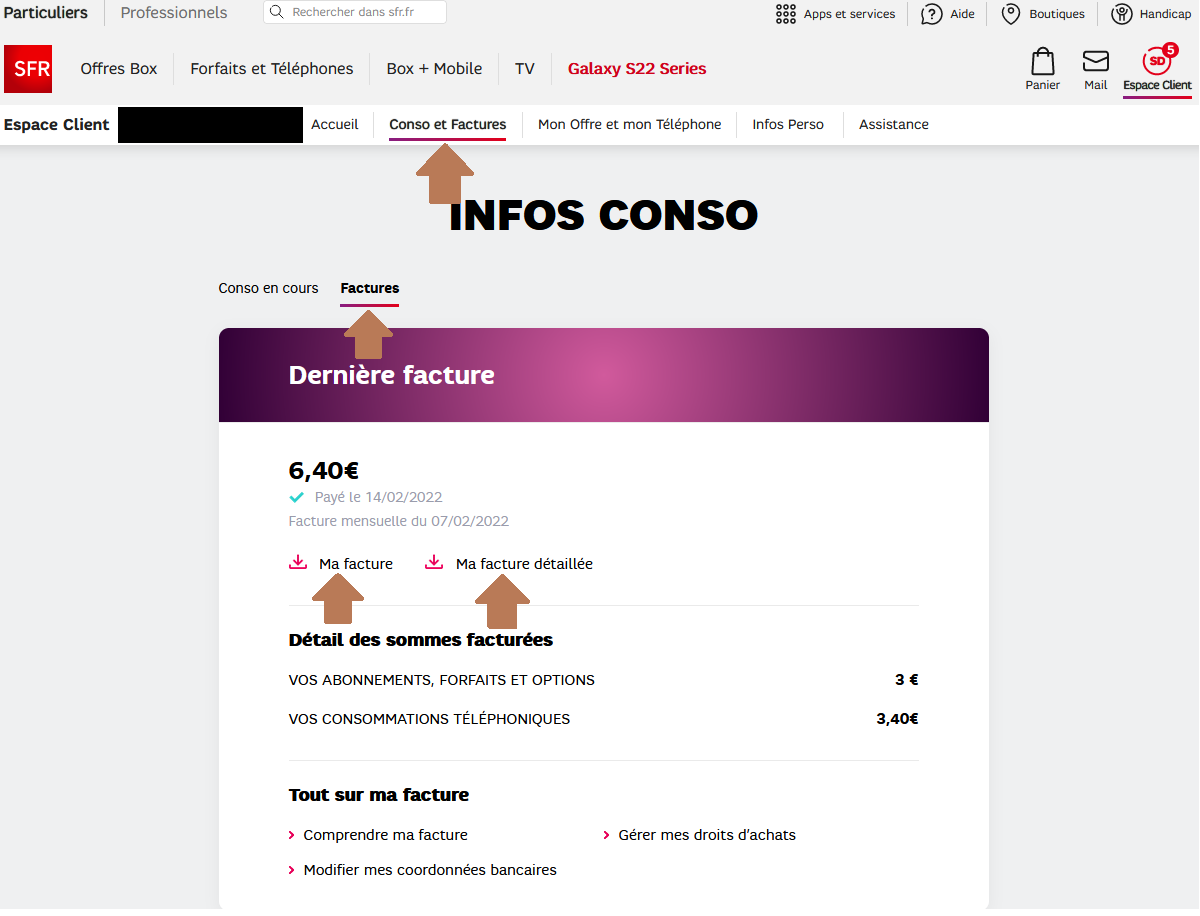1200x916 pixels.
Task: Click the Apps et services label
Action: point(850,14)
